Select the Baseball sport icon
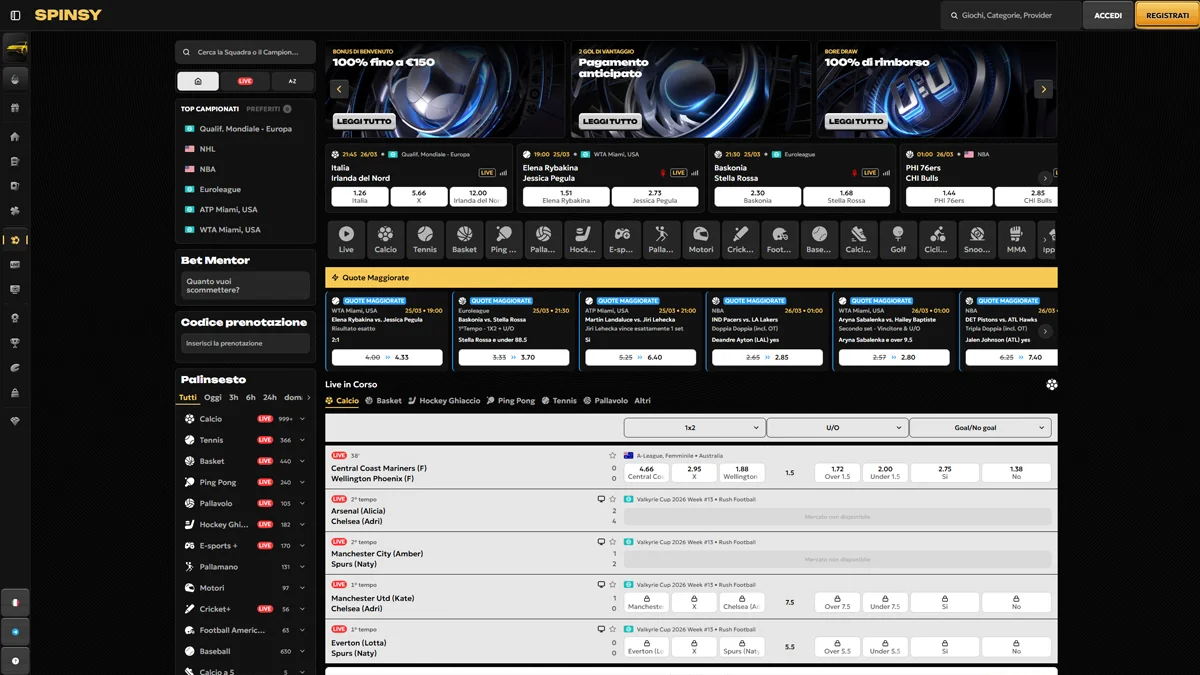 819,239
